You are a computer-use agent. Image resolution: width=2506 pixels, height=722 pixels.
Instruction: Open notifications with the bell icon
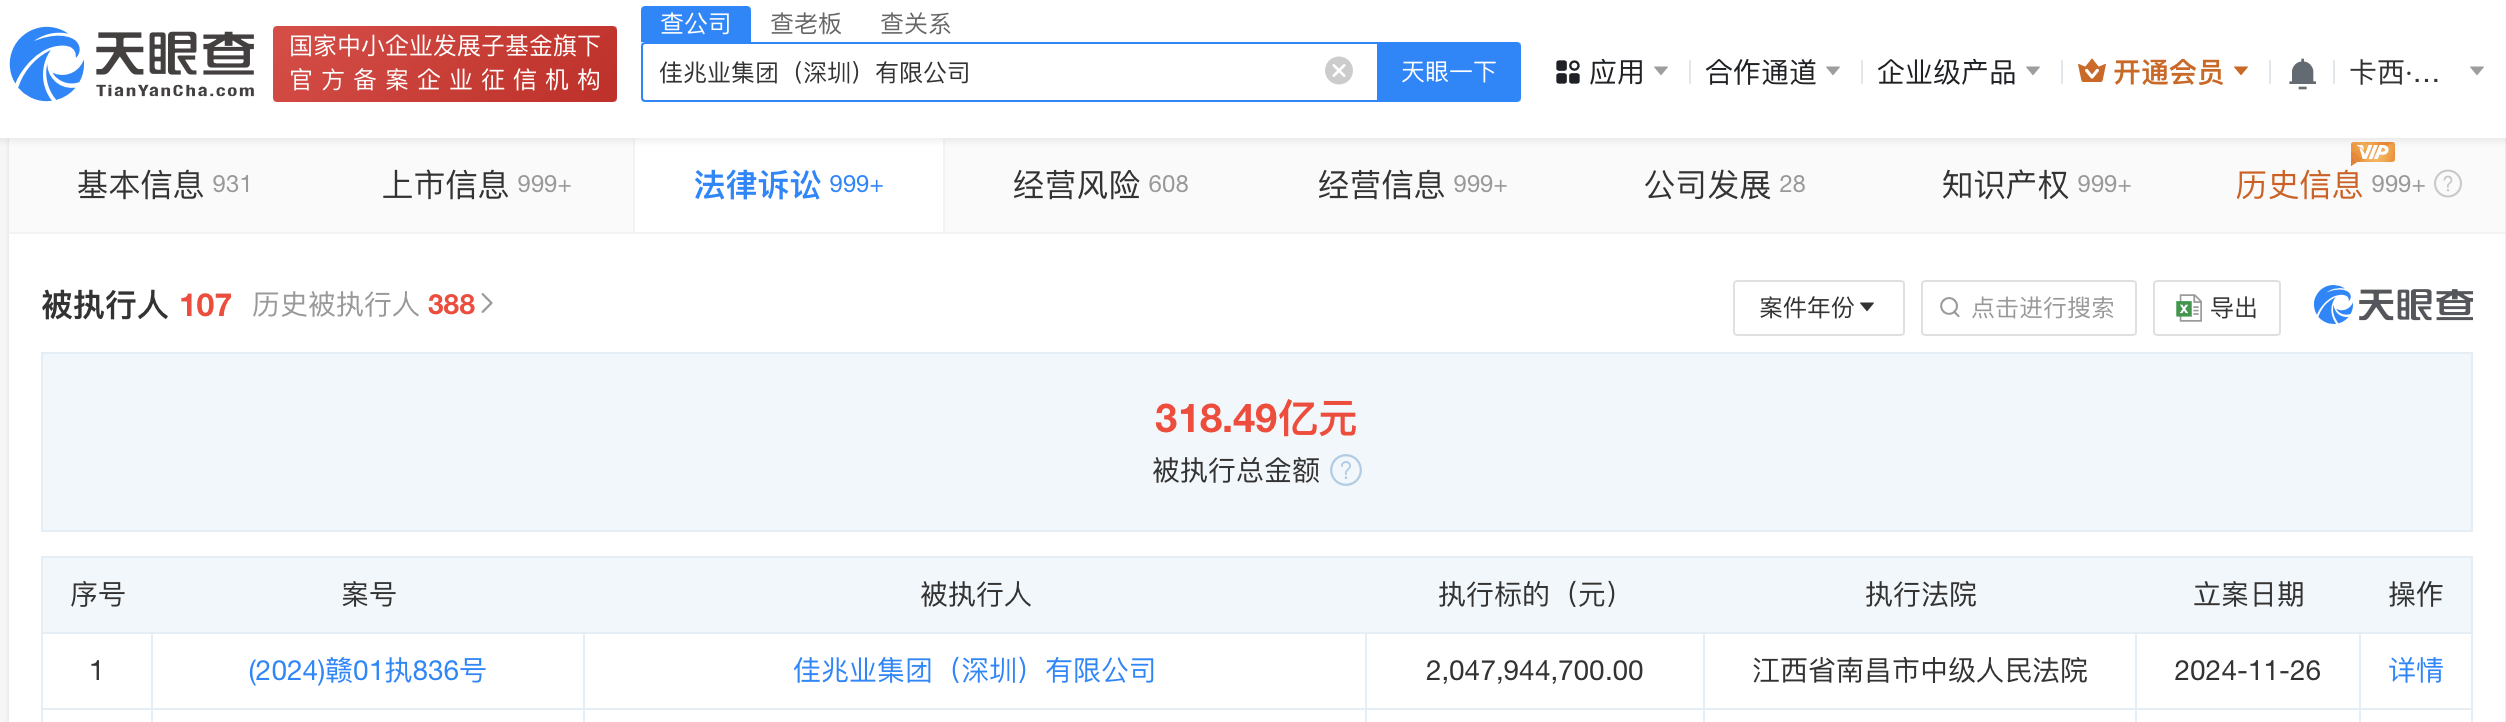[x=2302, y=73]
